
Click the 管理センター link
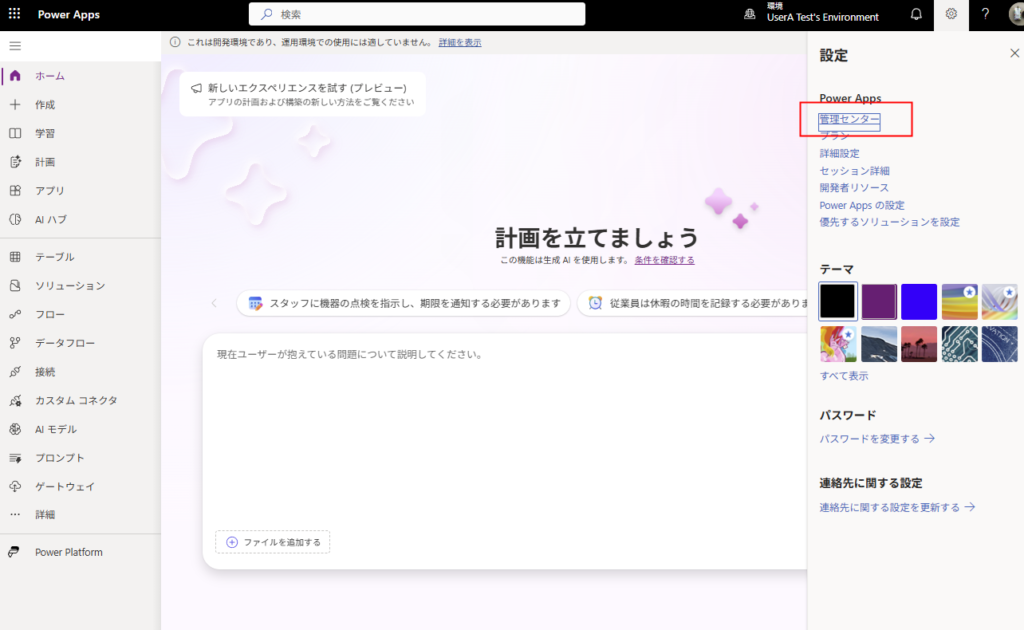tap(849, 120)
